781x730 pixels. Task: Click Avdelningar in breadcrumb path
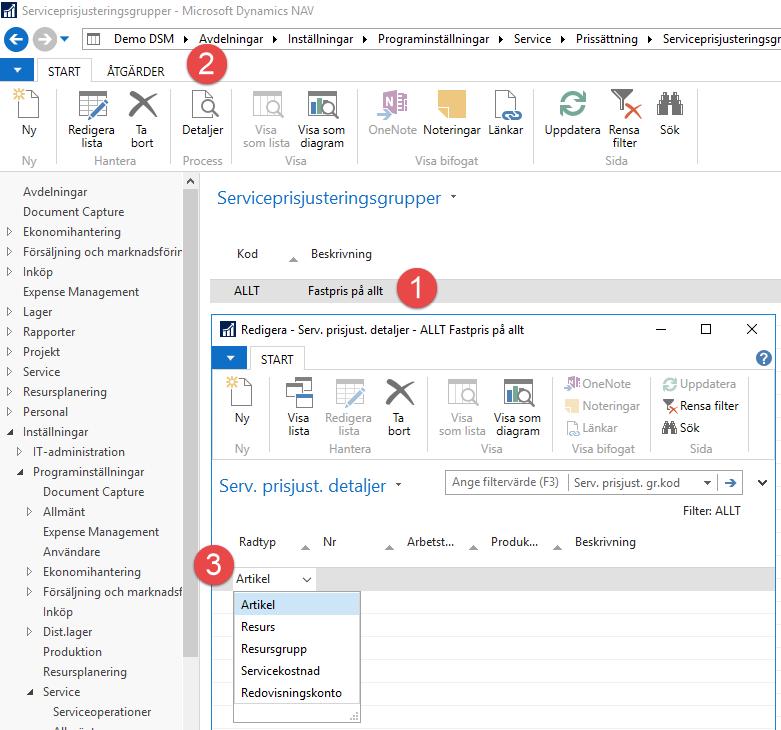(x=231, y=39)
